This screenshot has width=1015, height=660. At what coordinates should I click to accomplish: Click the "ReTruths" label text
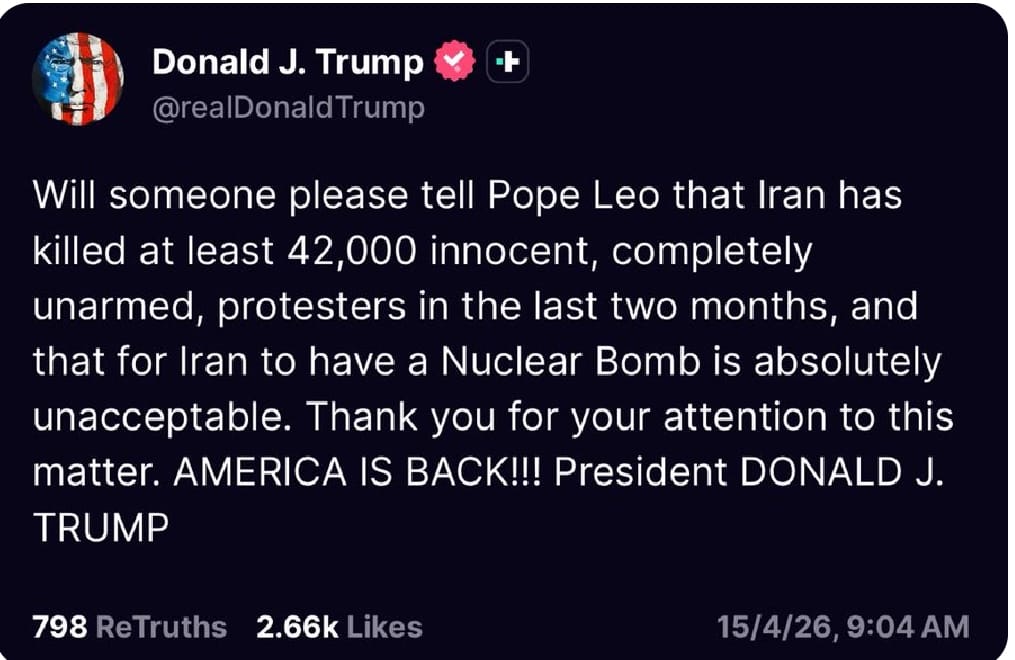161,627
